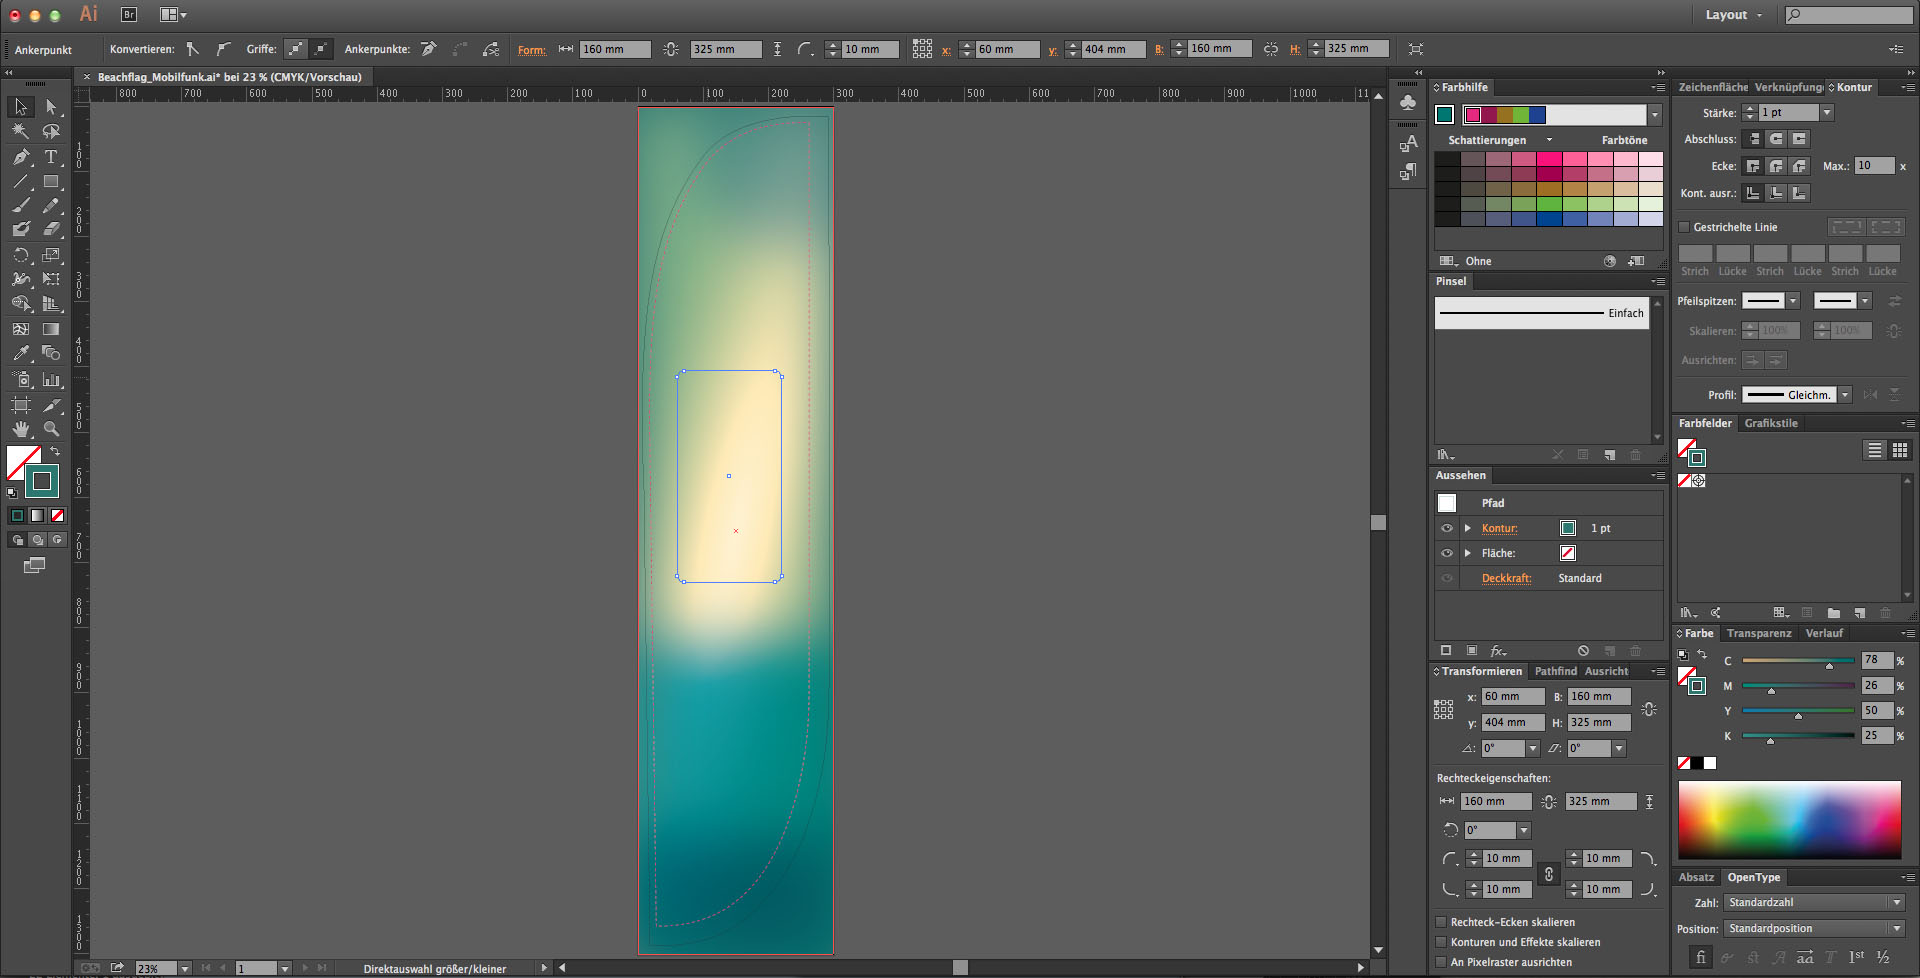Choose the Eyedropper tool

(x=21, y=353)
